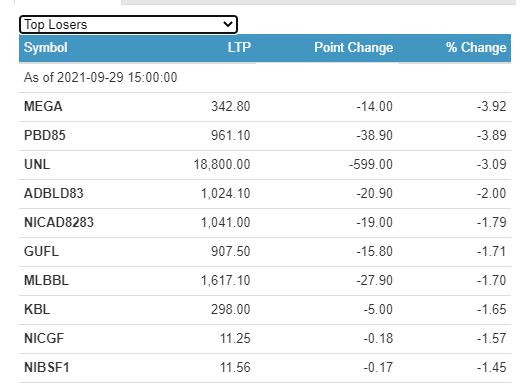
Task: Select MLBBL symbol link
Action: [46, 281]
